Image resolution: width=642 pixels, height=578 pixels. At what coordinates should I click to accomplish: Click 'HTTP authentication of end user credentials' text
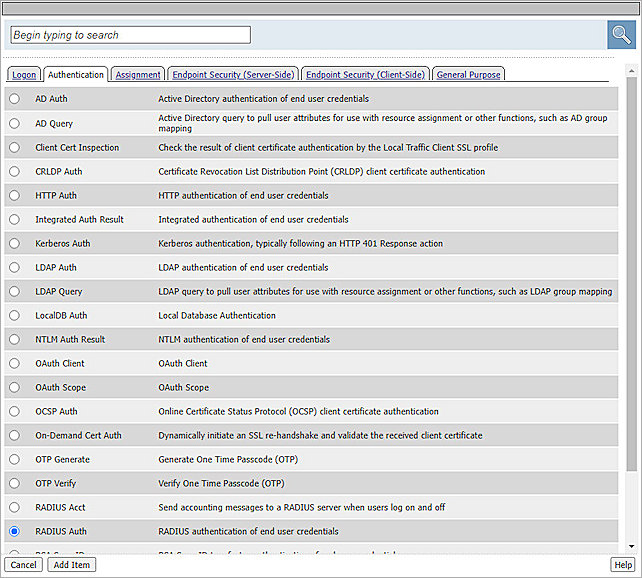tap(243, 195)
